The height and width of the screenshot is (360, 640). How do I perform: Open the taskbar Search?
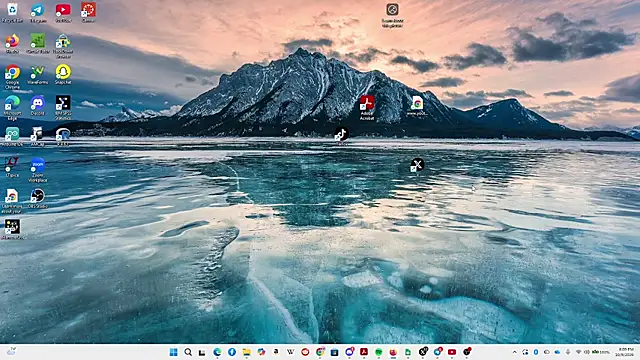188,352
